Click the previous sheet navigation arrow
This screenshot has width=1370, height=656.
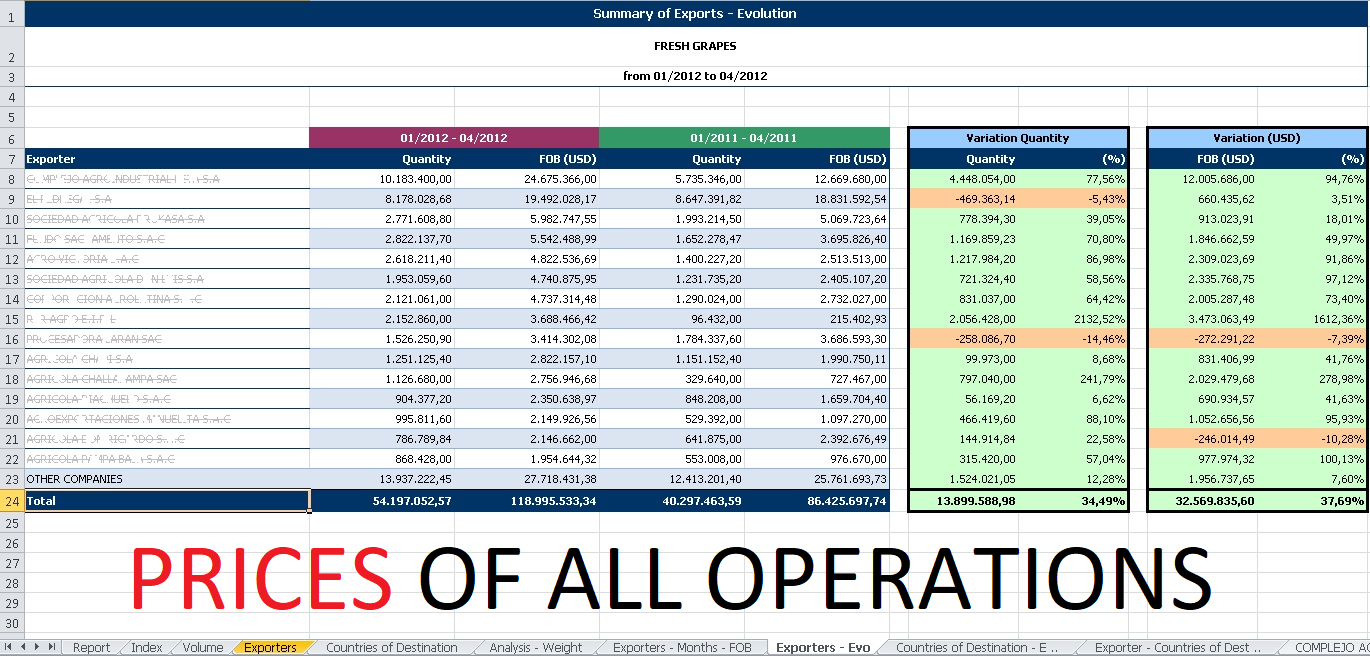24,648
